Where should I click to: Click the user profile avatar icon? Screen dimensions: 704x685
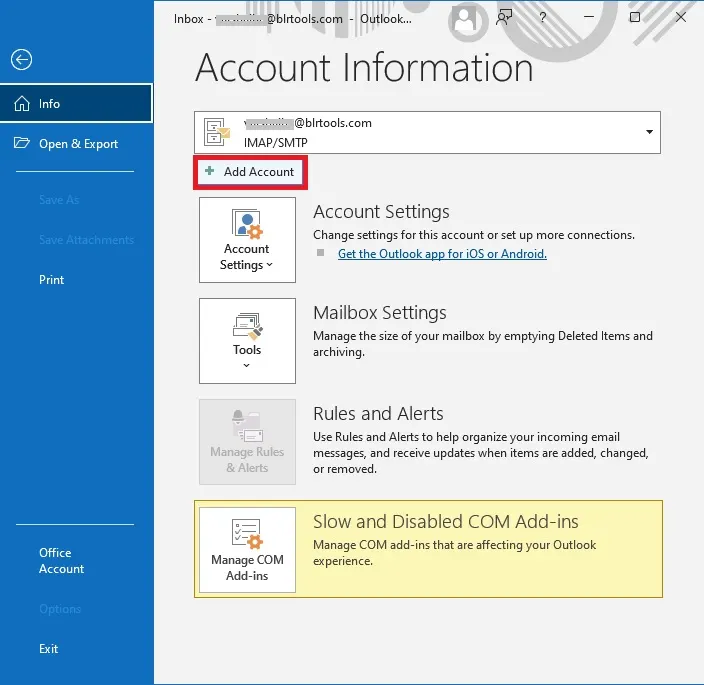pyautogui.click(x=465, y=19)
